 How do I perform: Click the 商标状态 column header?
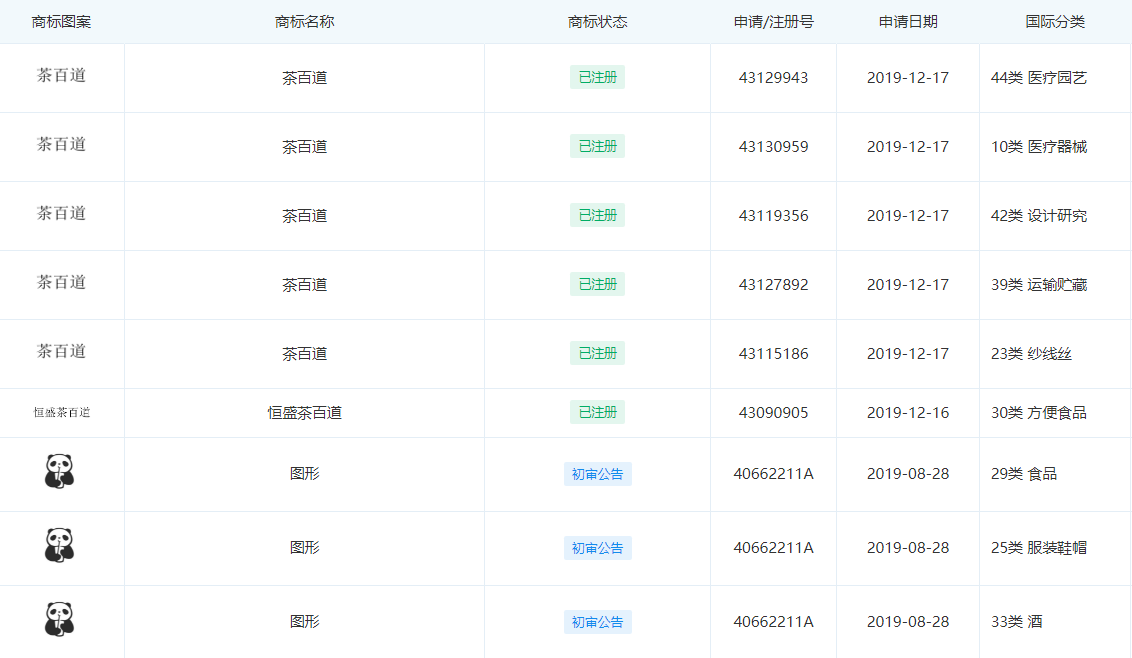[x=598, y=22]
